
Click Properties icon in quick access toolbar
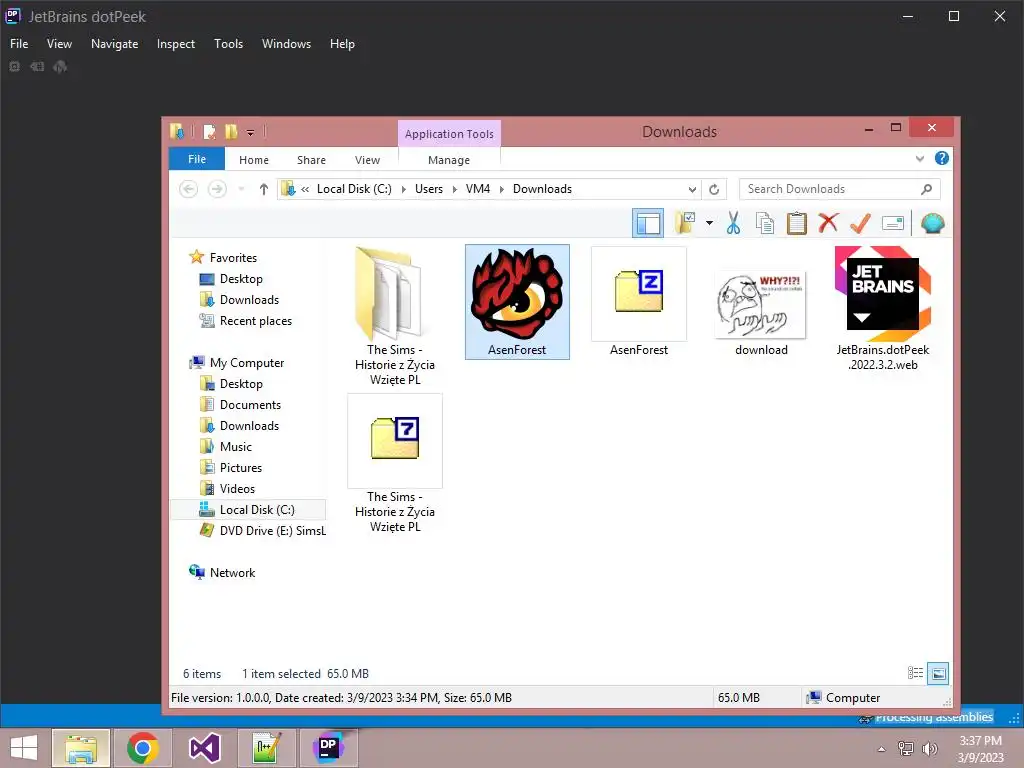pyautogui.click(x=209, y=132)
